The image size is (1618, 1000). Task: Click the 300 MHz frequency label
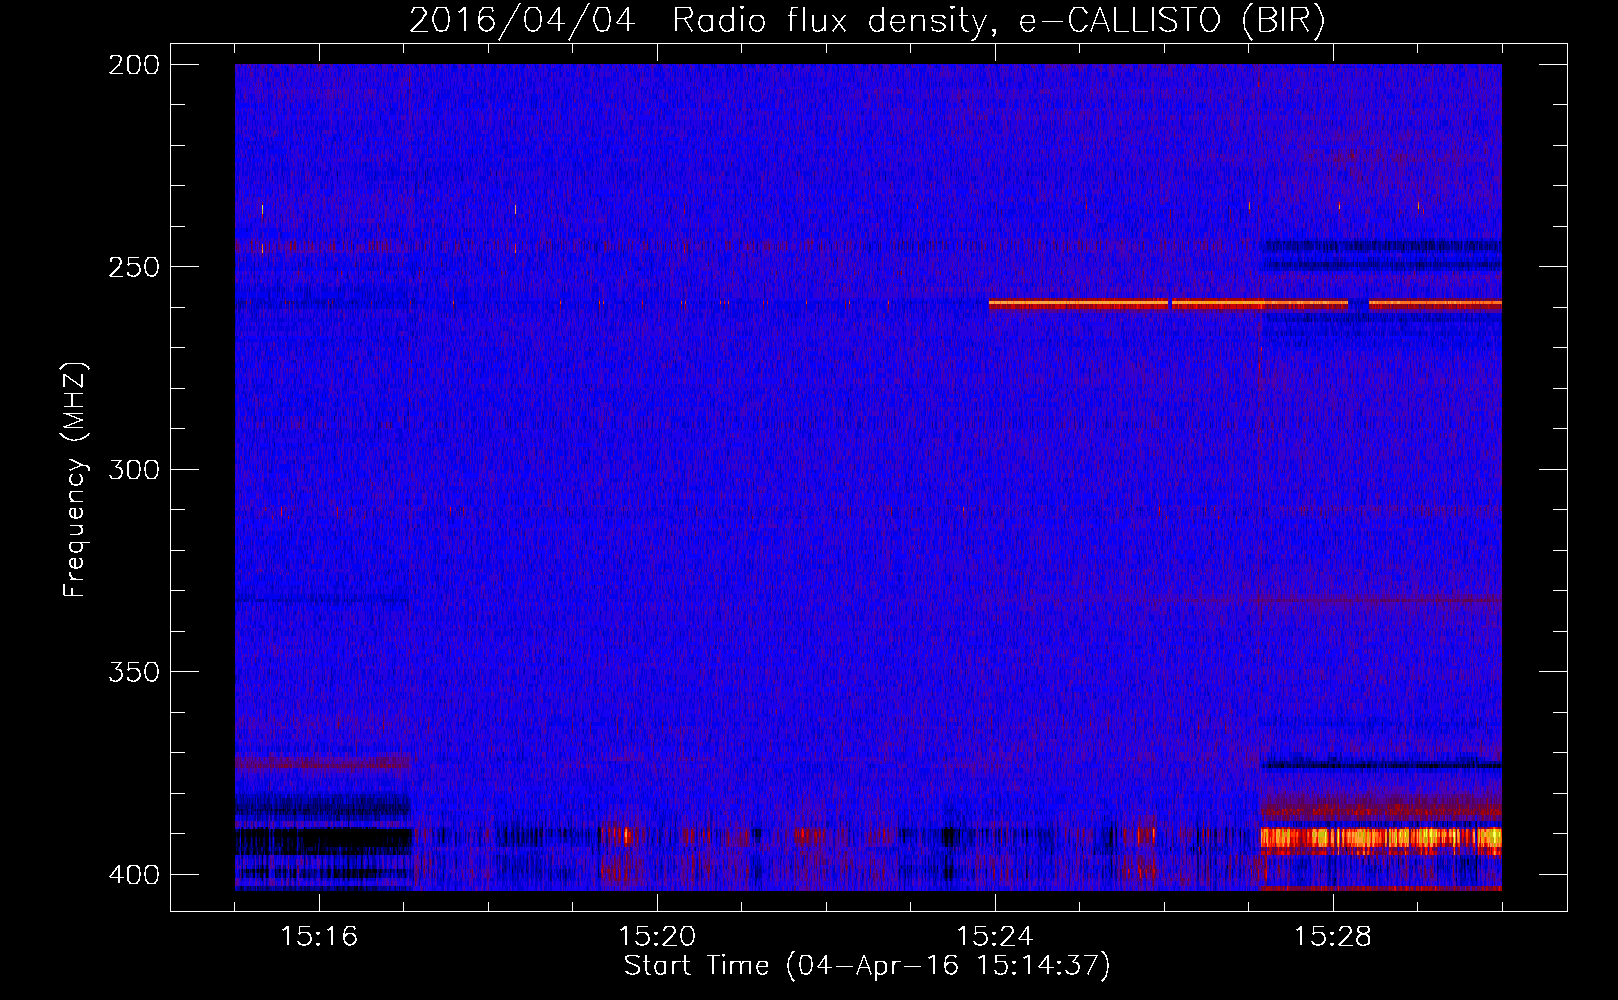click(x=134, y=469)
